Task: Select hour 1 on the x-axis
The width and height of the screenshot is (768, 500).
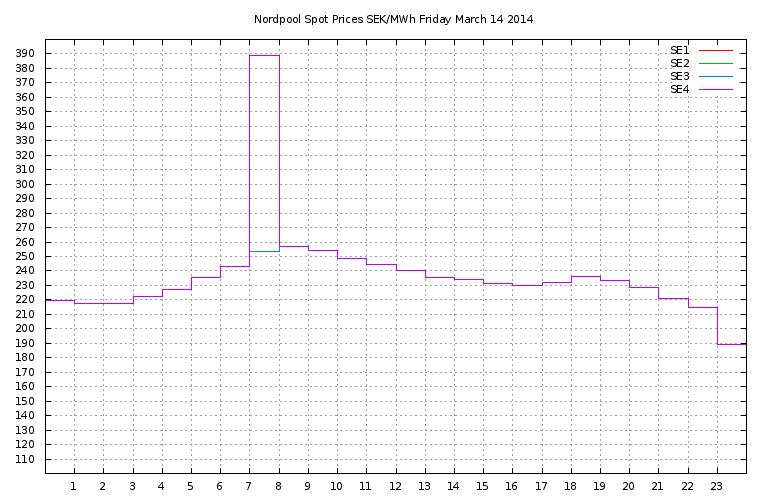Action: coord(73,486)
